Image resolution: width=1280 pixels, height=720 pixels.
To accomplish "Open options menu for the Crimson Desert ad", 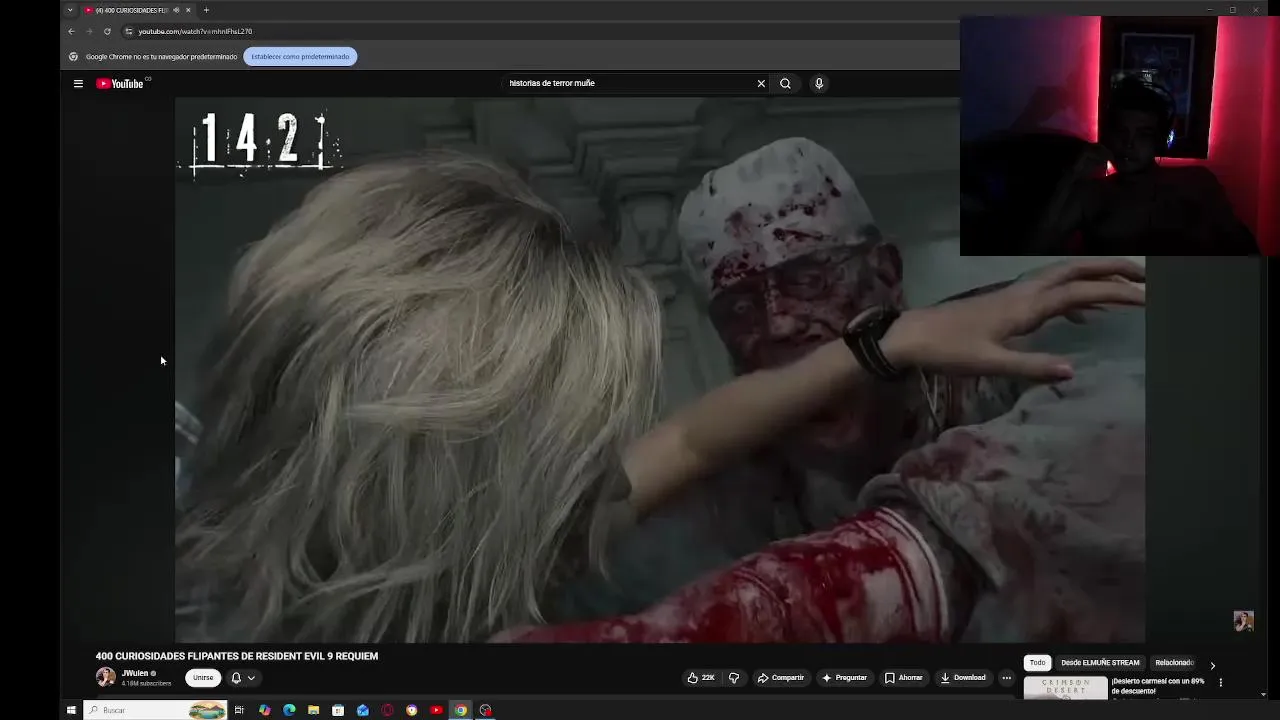I will [x=1220, y=683].
